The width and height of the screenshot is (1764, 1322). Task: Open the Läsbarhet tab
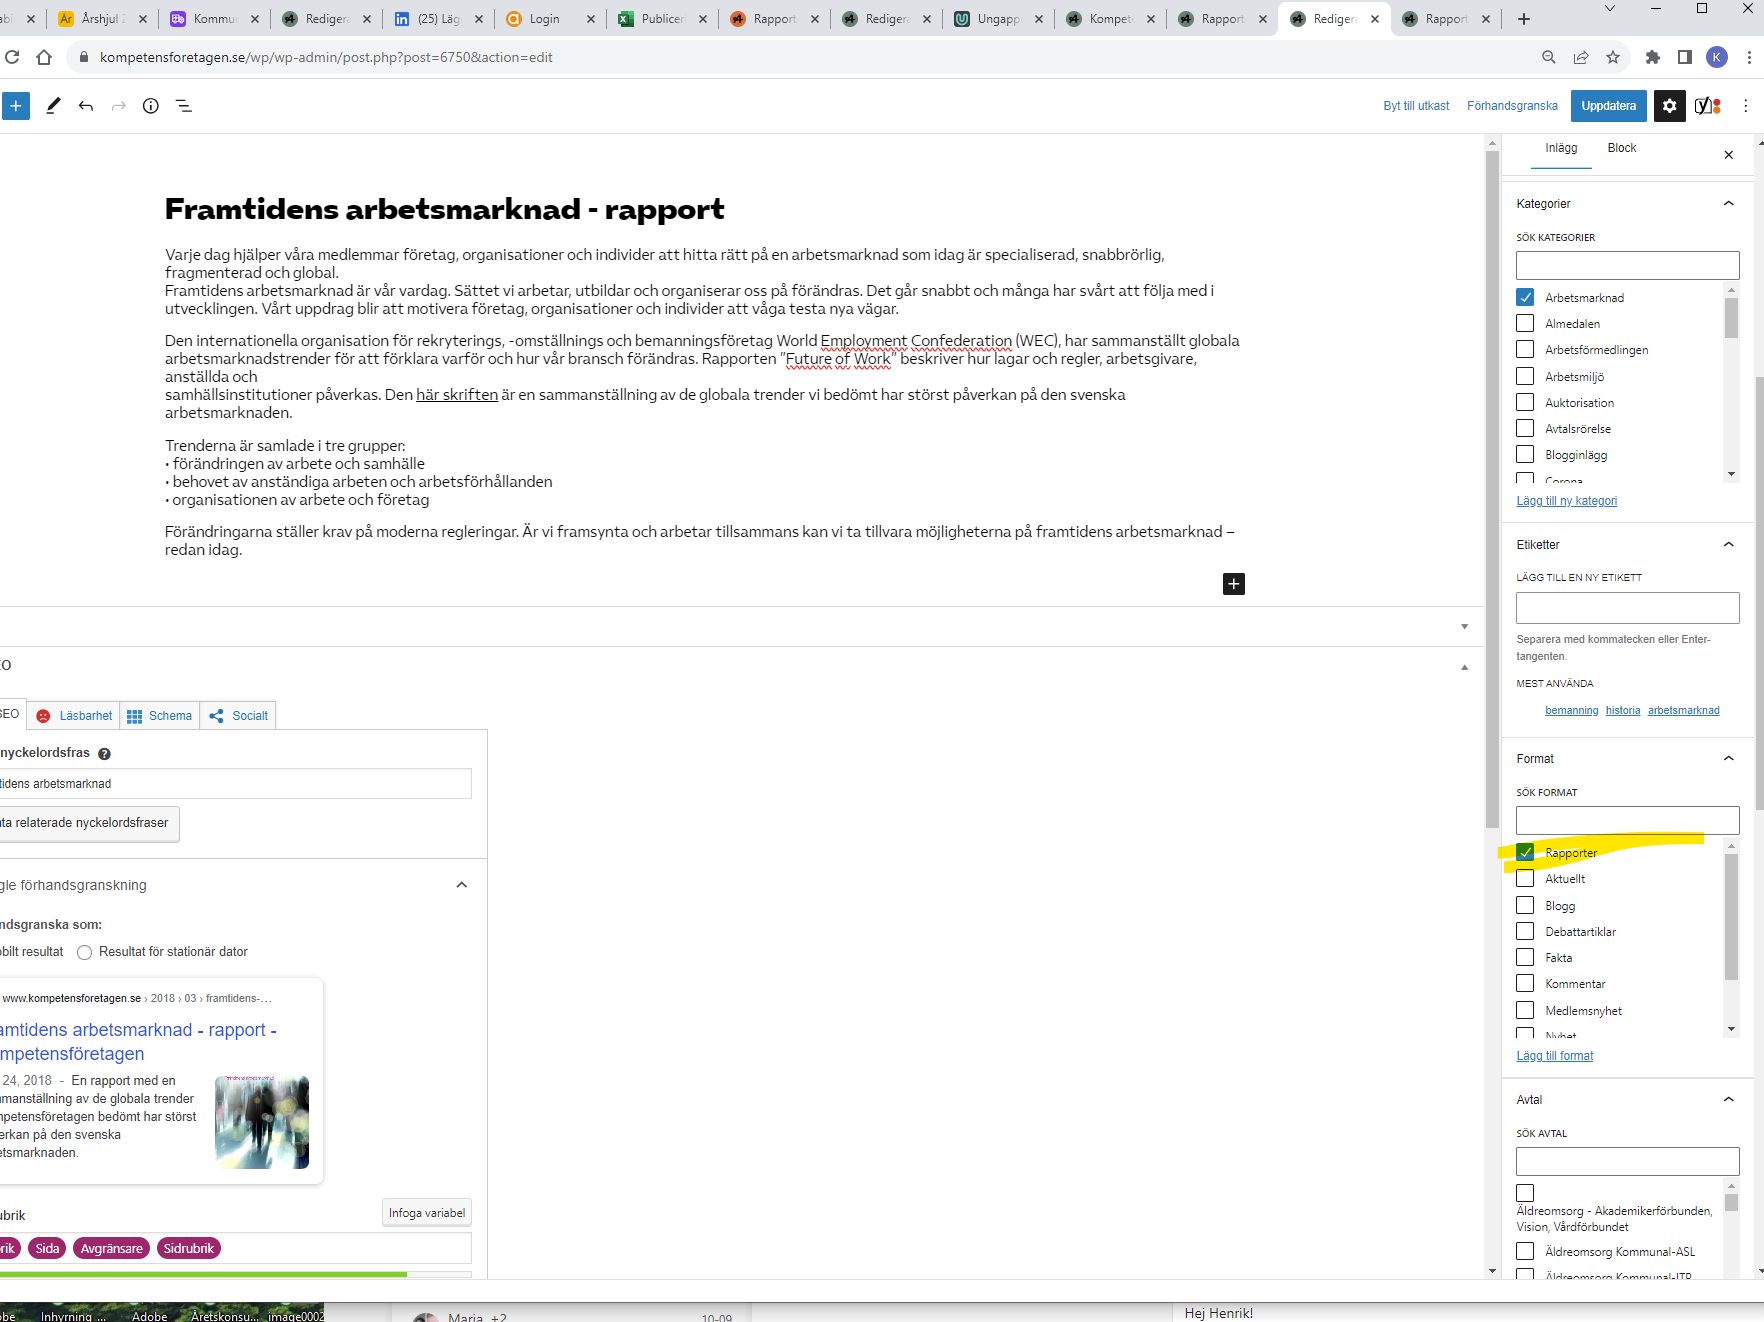click(75, 716)
